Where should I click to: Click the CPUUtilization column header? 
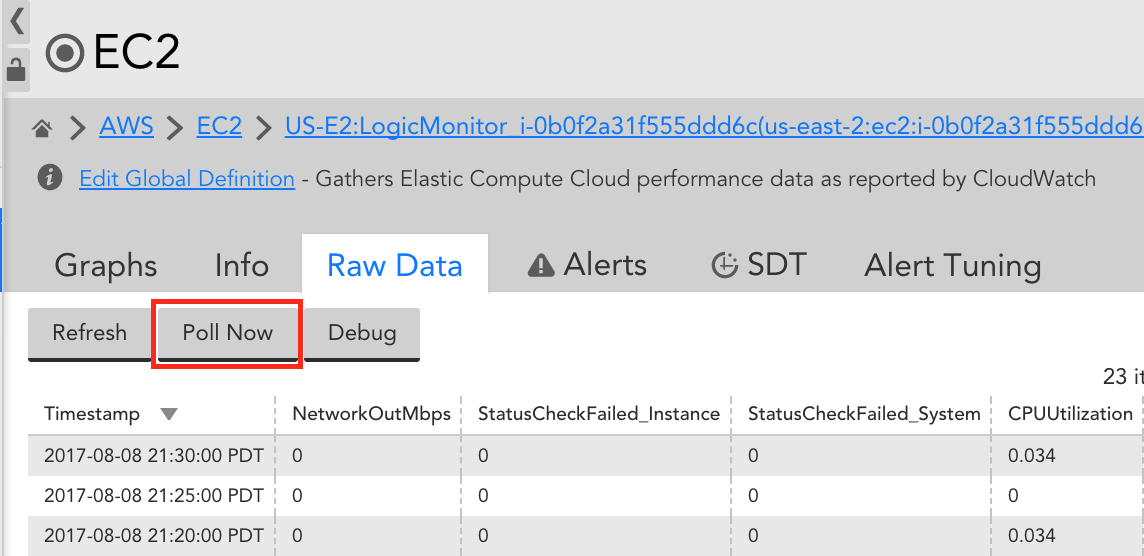[1070, 414]
